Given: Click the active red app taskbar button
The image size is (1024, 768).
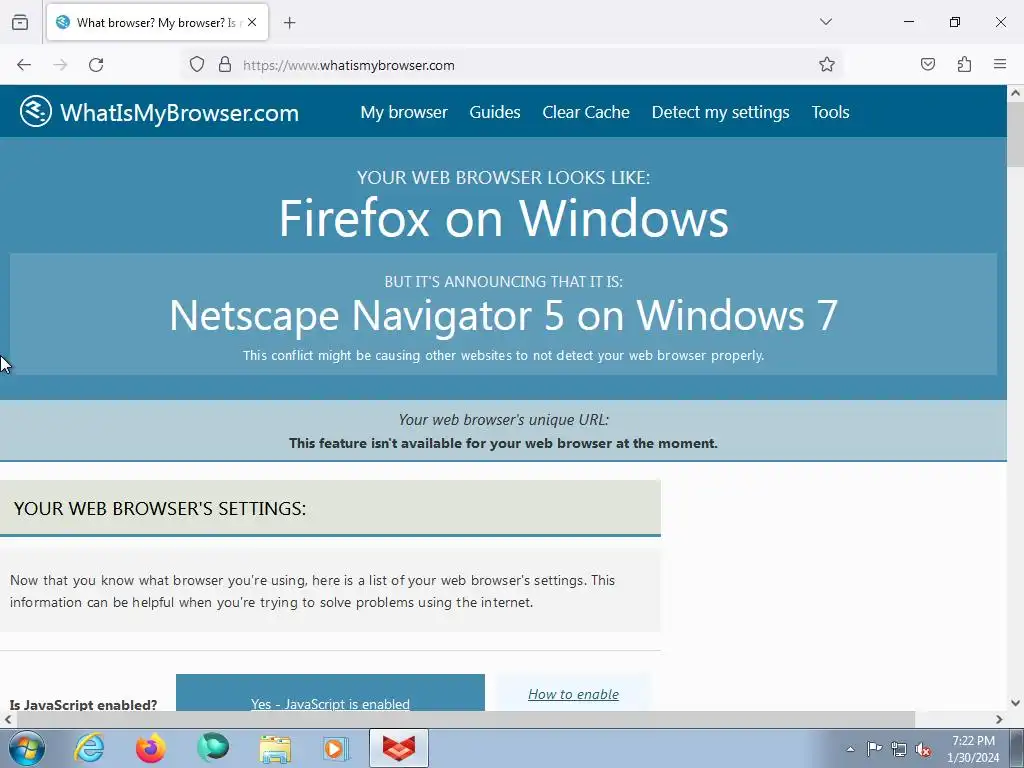Looking at the screenshot, I should [398, 748].
